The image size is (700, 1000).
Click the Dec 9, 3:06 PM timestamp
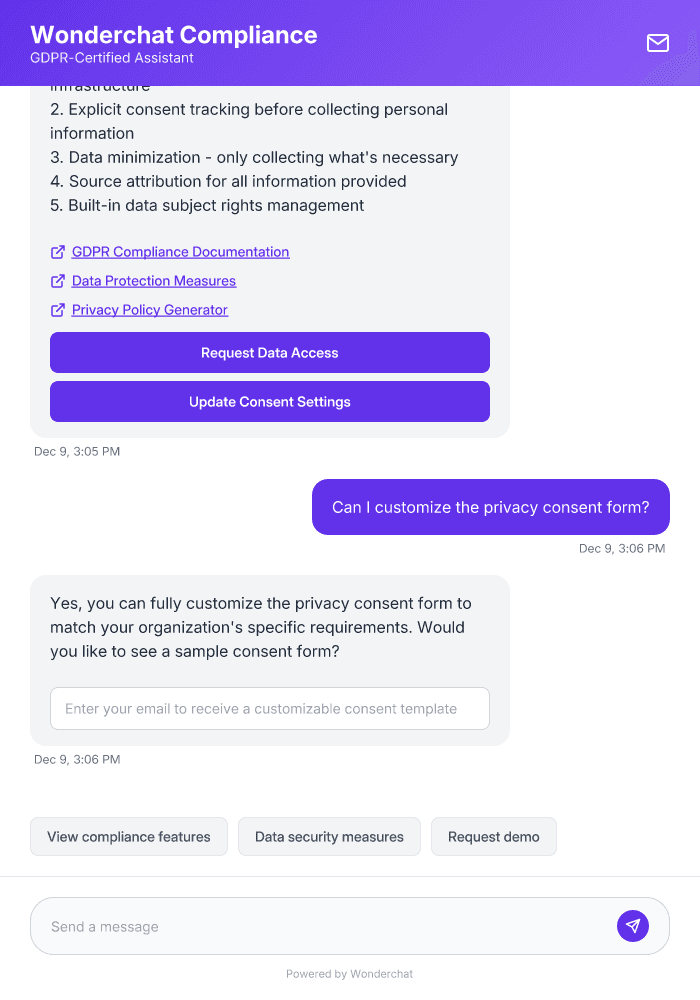coord(622,548)
